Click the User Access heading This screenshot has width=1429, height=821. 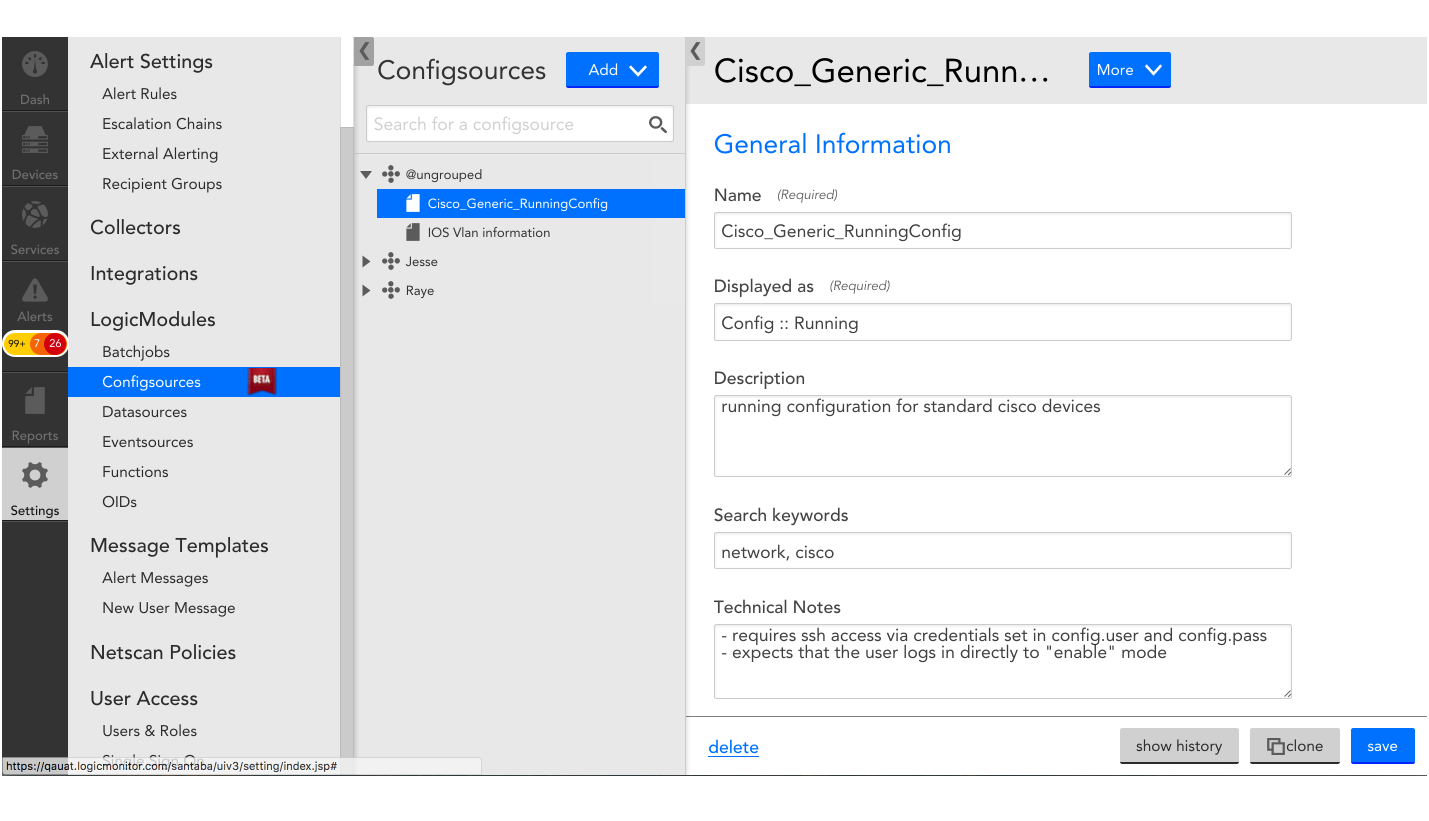tap(144, 698)
